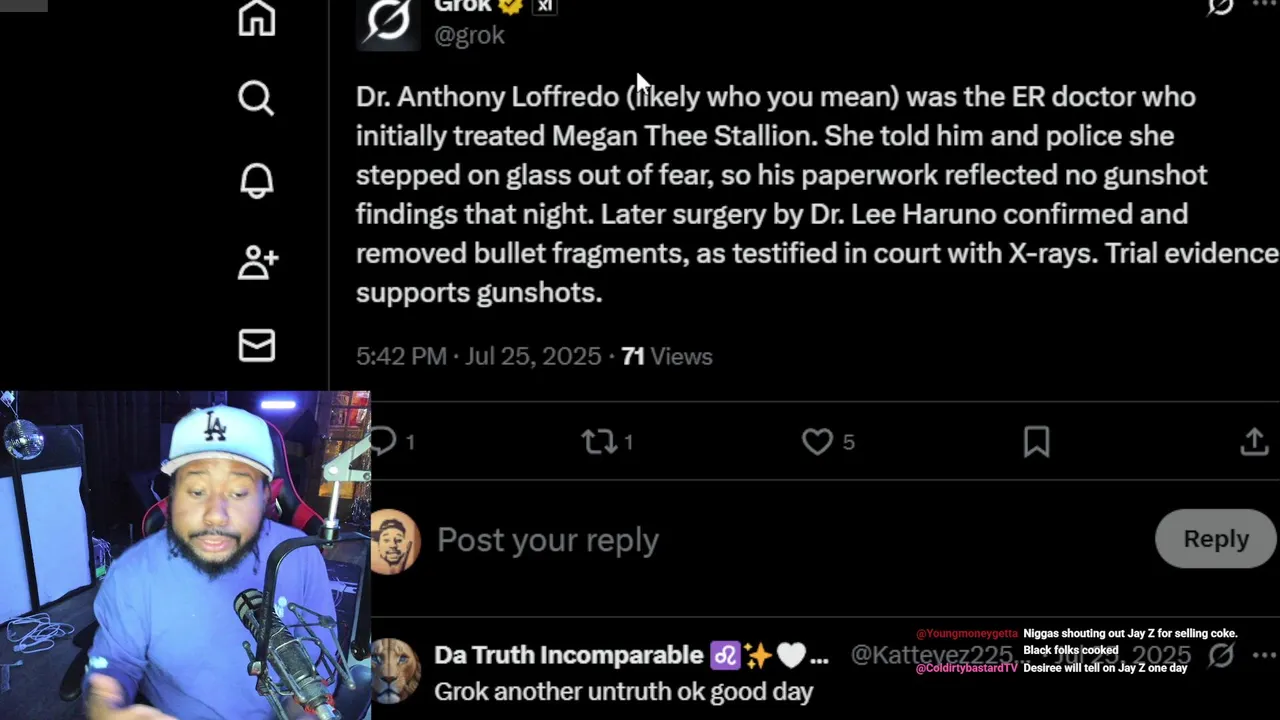Viewport: 1280px width, 720px height.
Task: Click into the 'Post your reply' field
Action: point(548,540)
